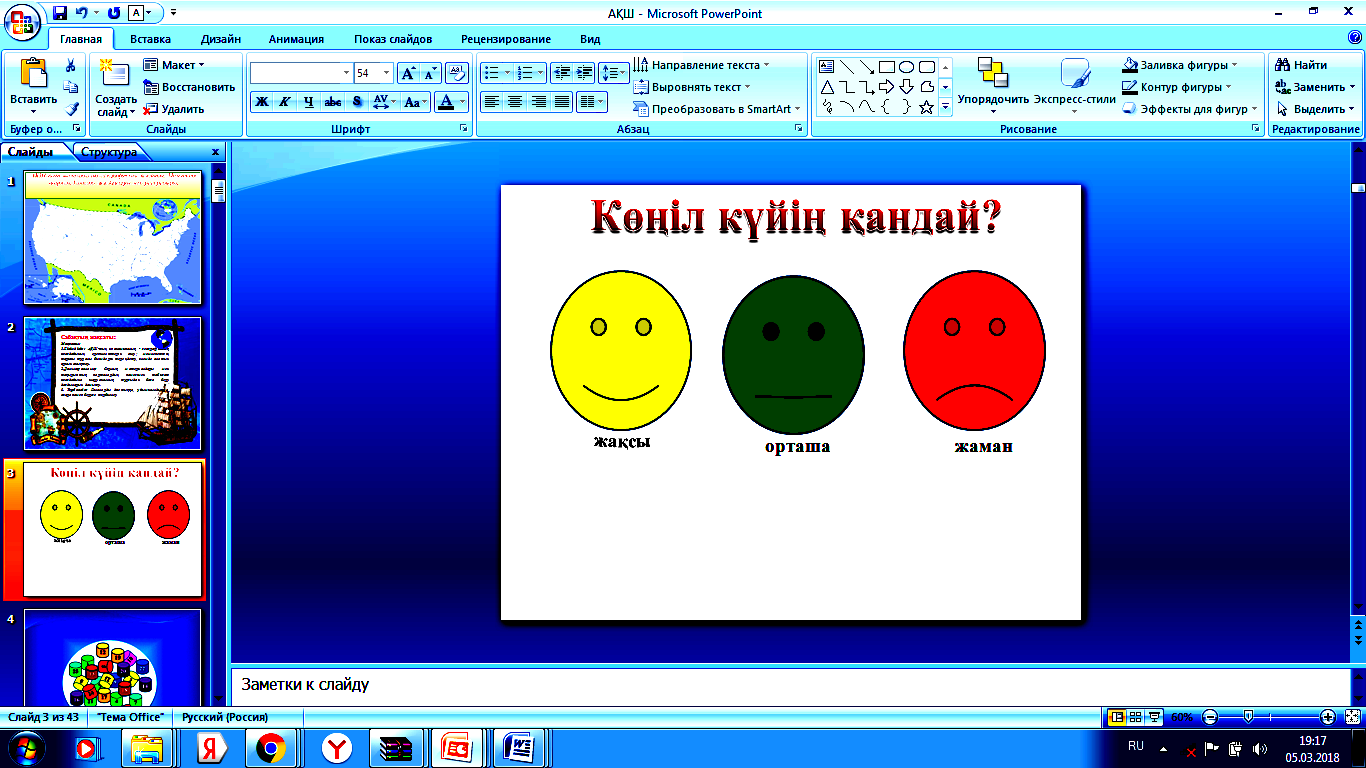Increase font size with the large A icon
Image resolution: width=1366 pixels, height=768 pixels.
pyautogui.click(x=408, y=73)
